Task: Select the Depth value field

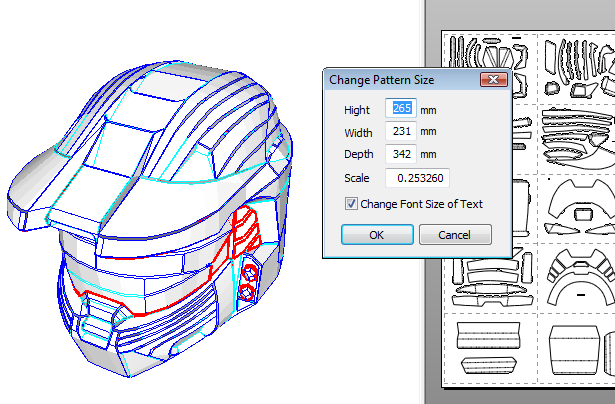Action: coord(401,154)
